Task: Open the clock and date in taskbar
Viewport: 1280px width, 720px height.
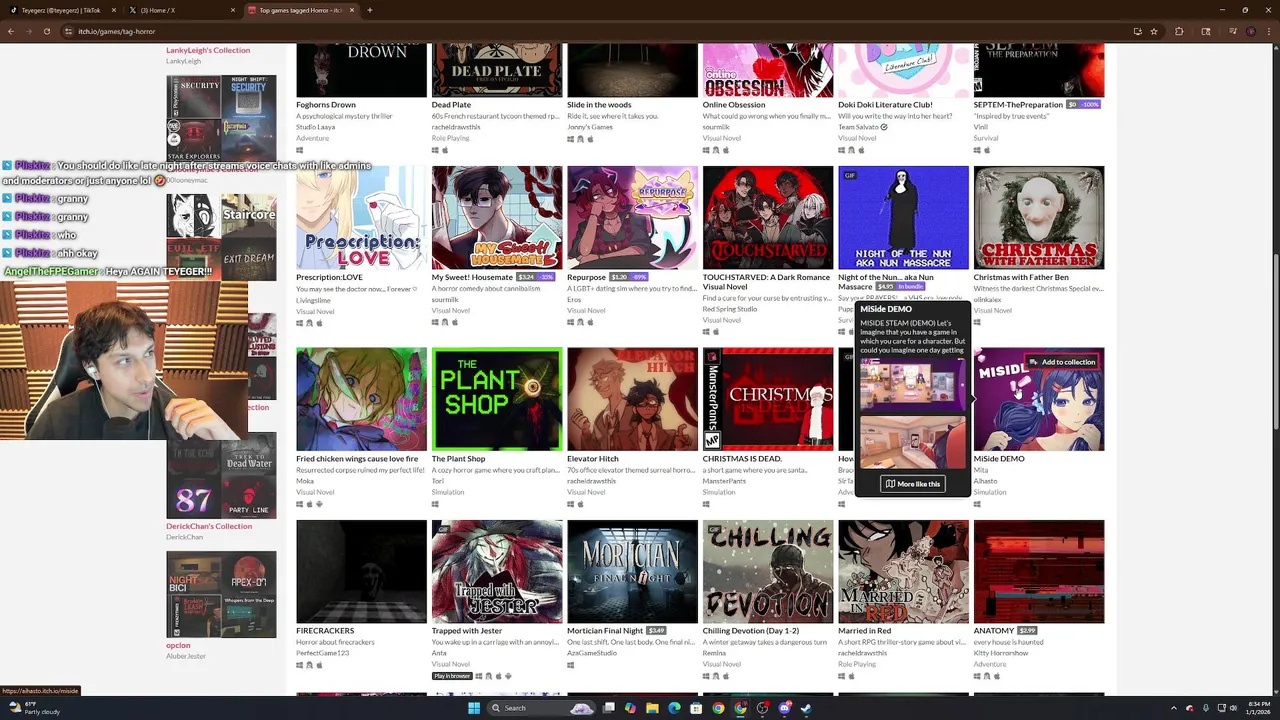Action: coord(1258,708)
